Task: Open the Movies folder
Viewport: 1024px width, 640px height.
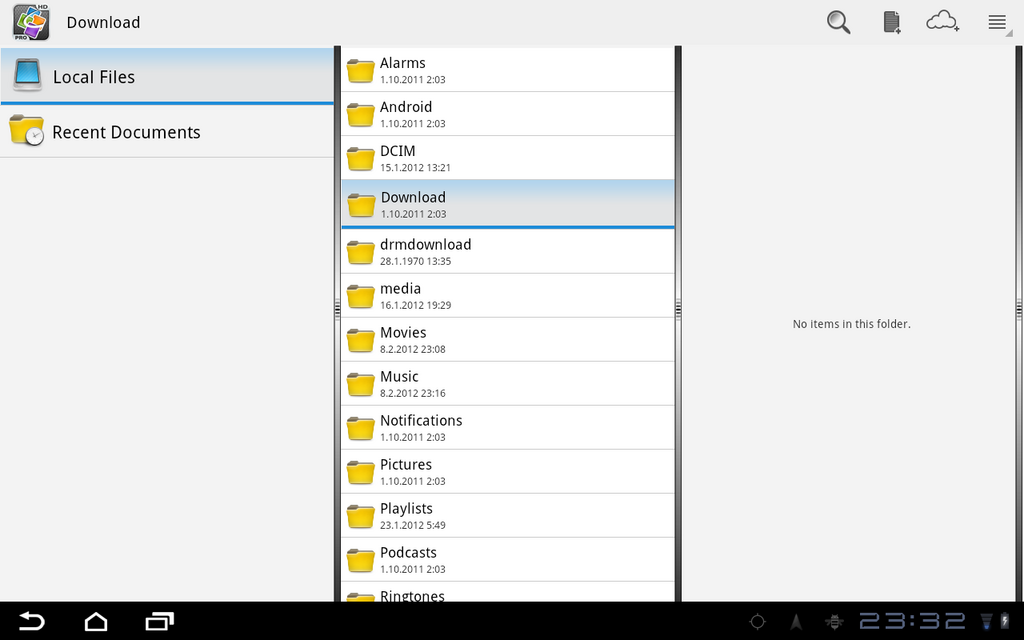Action: (x=508, y=340)
